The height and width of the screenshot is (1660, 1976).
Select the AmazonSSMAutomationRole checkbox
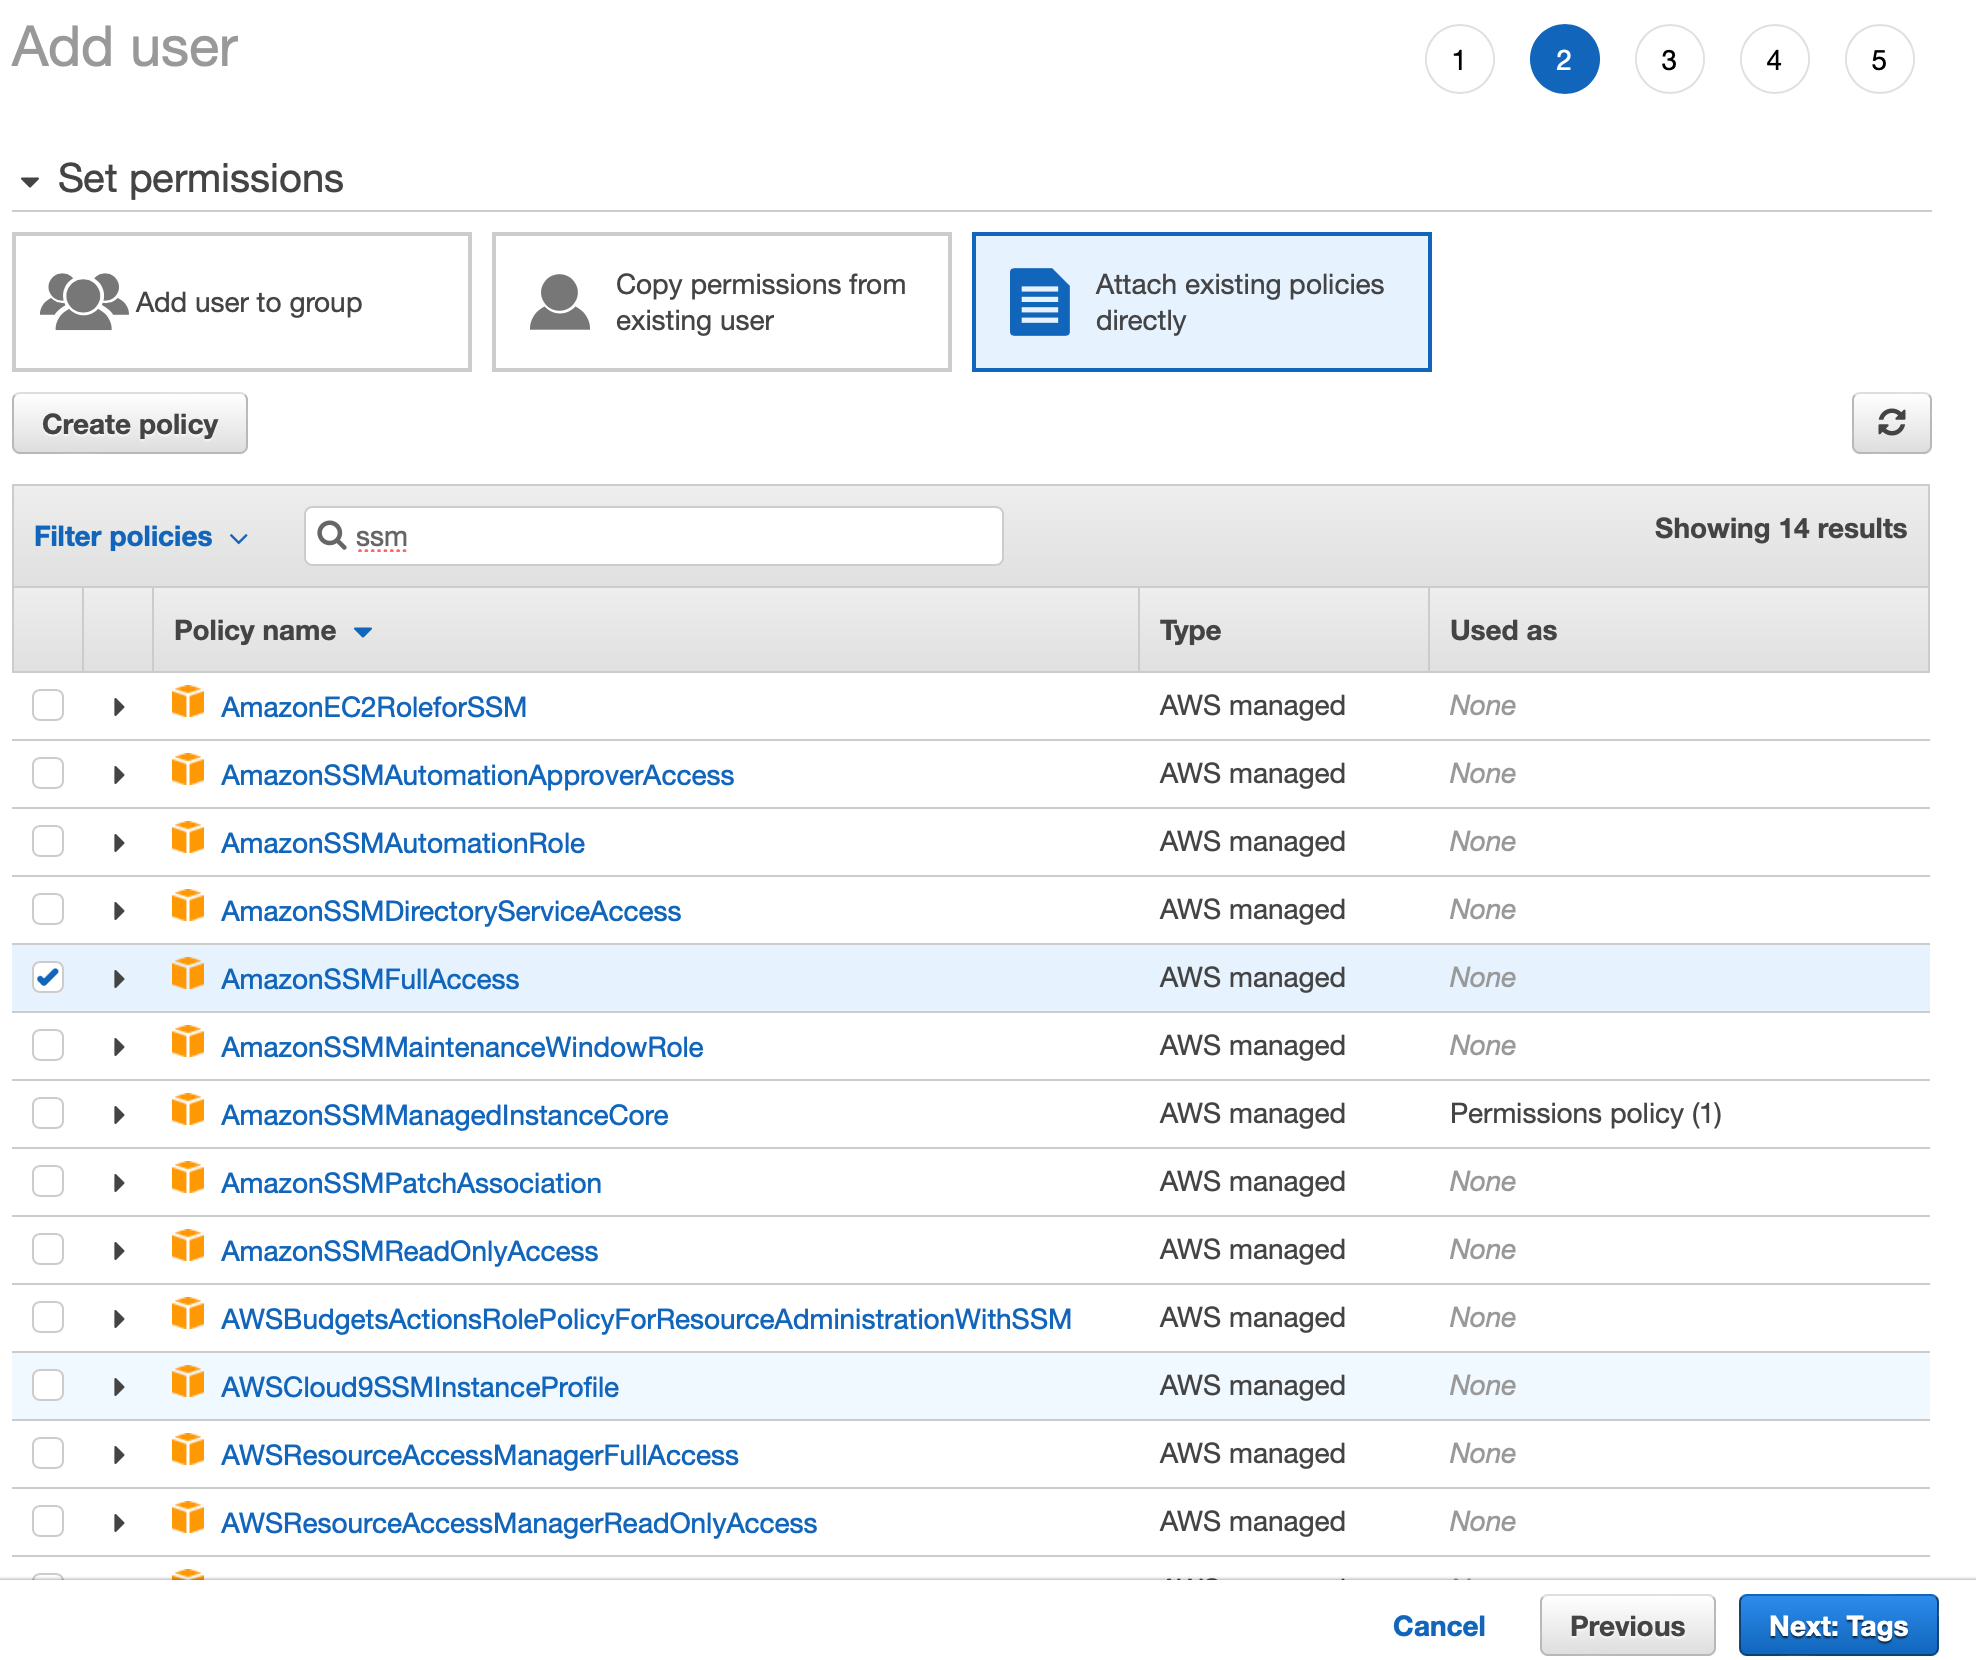pos(48,841)
